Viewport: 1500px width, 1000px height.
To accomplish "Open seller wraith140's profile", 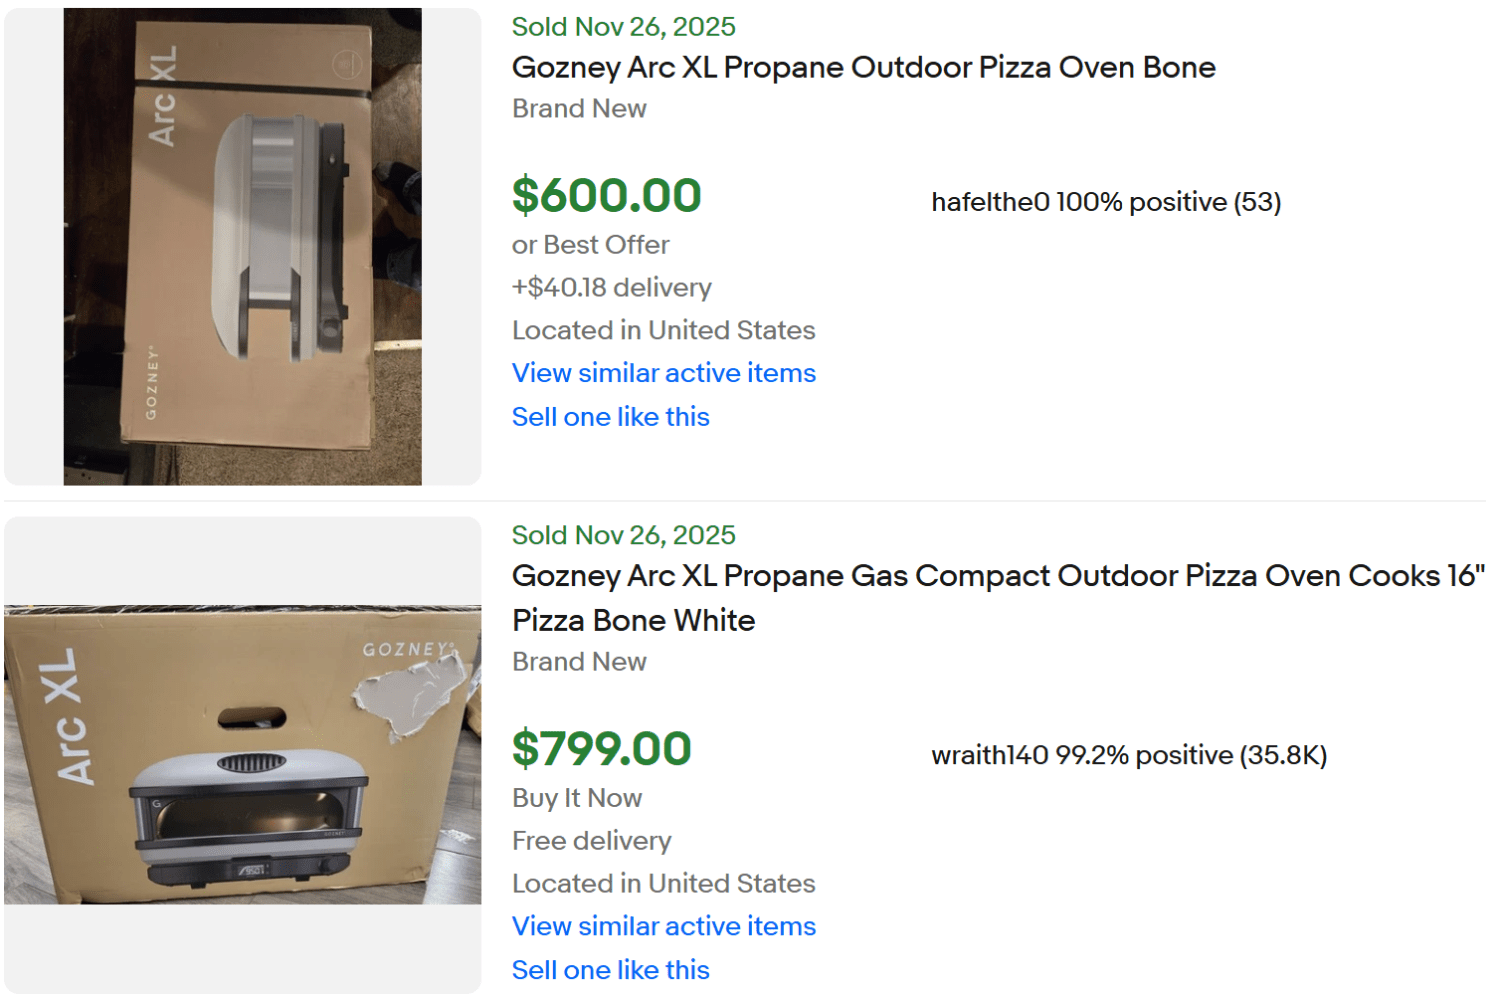I will pos(982,755).
